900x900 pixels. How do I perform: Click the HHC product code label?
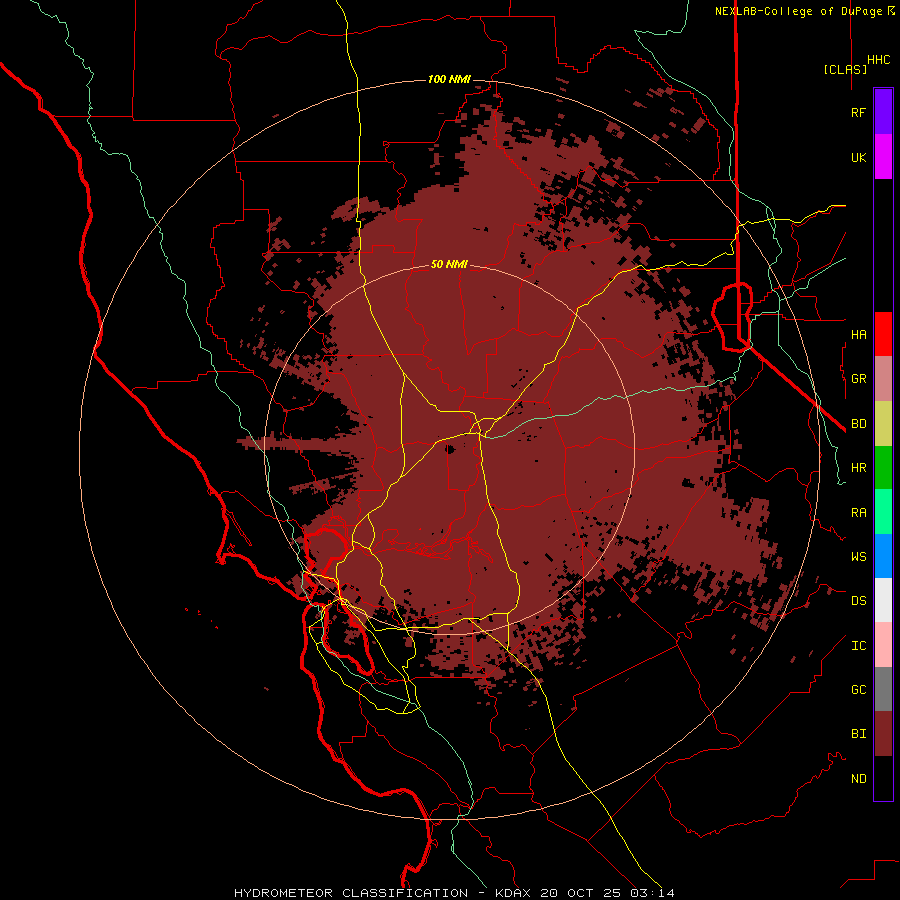click(x=878, y=60)
